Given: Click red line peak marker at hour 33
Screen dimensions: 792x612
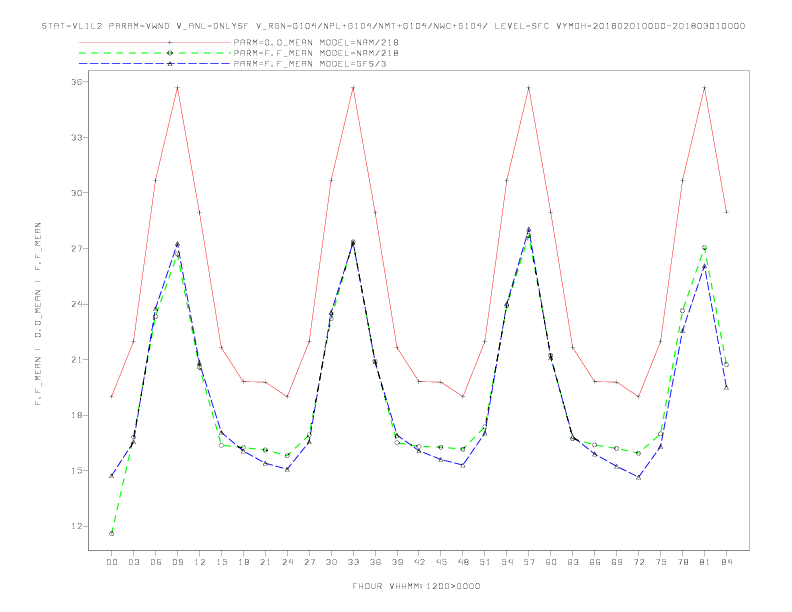Looking at the screenshot, I should tap(353, 88).
